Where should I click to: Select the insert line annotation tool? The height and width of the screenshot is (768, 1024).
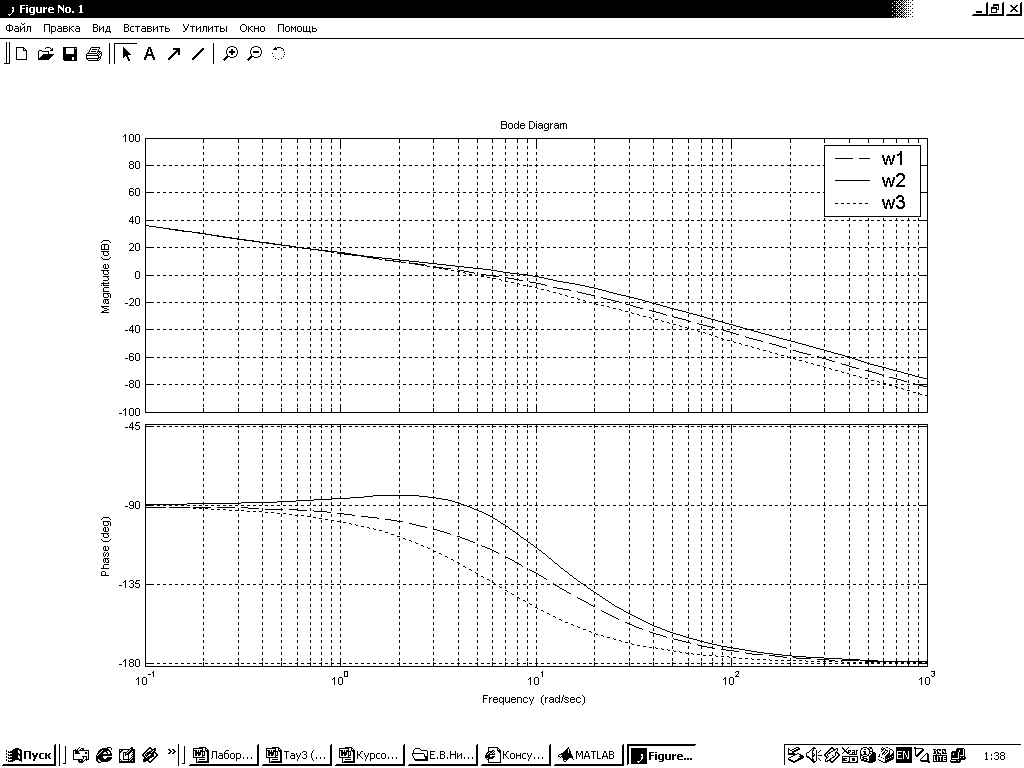(x=198, y=54)
